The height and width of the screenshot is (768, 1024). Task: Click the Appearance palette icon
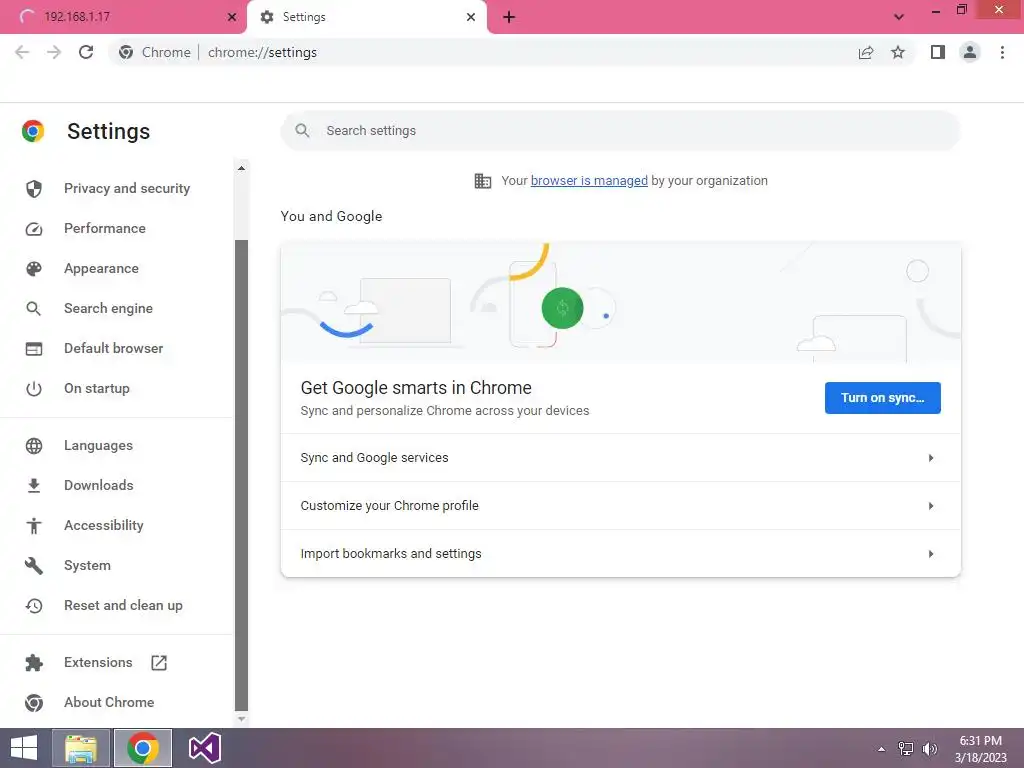(34, 268)
